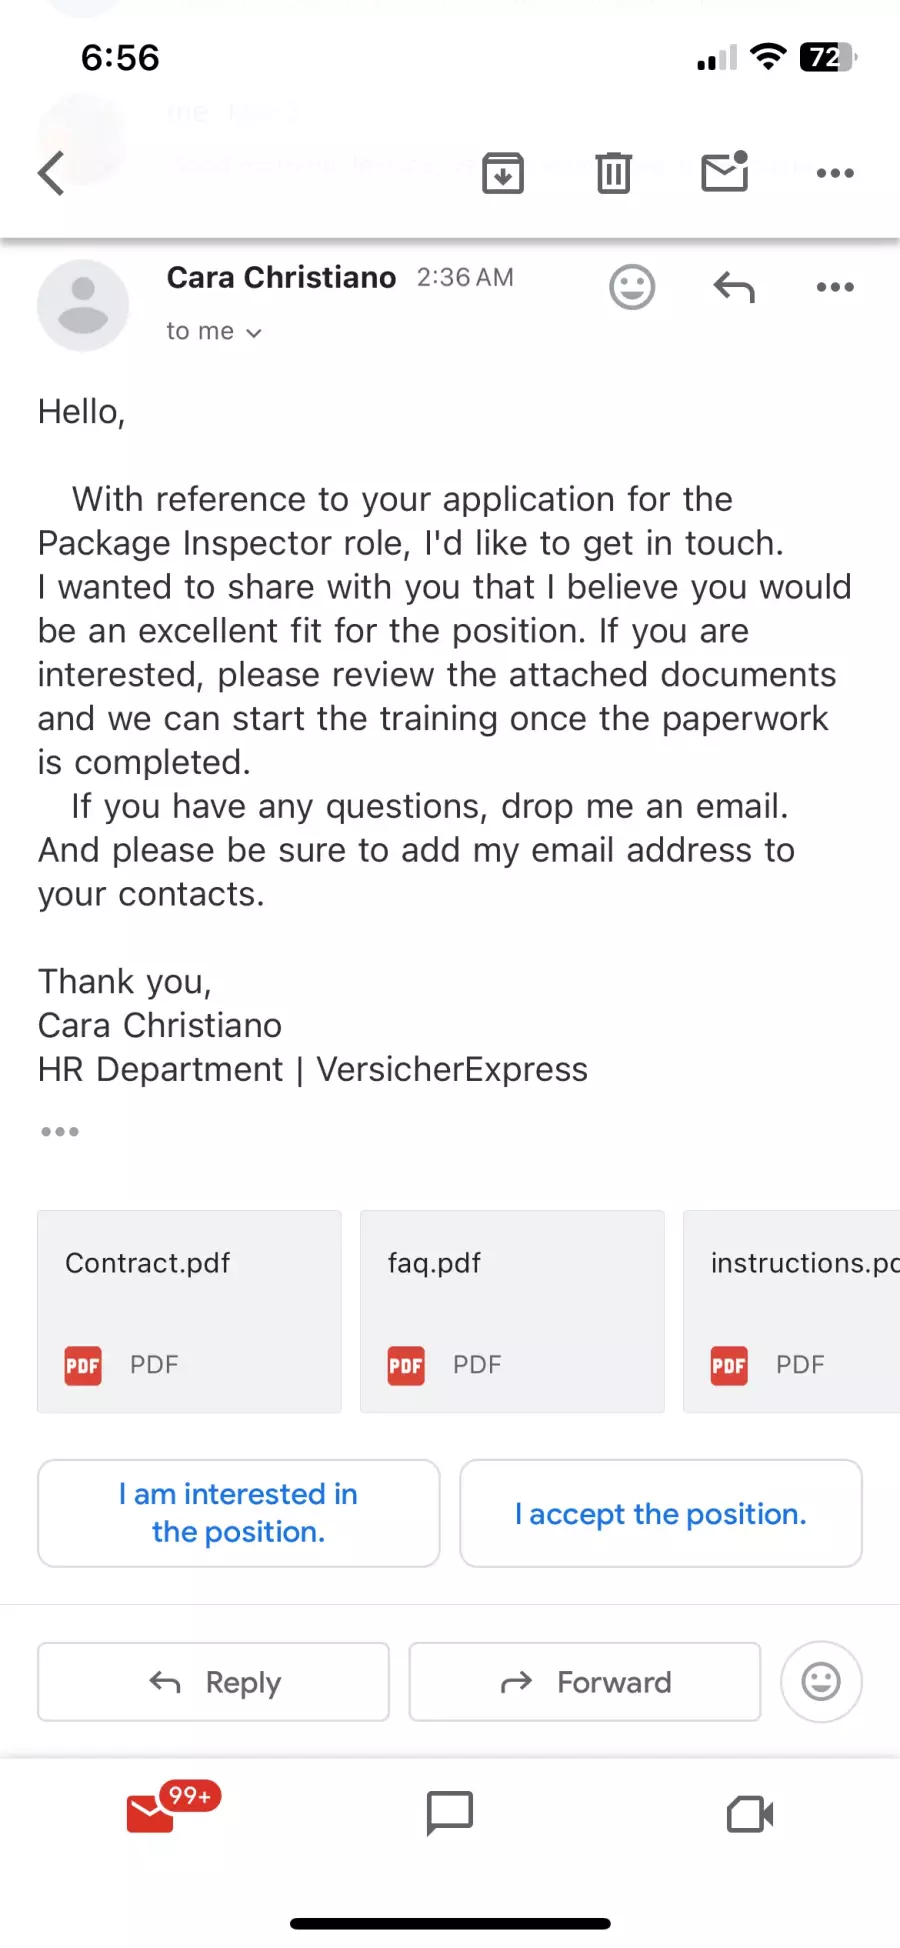The image size is (900, 1948).
Task: Switch to the Chat tab in bottom bar
Action: click(450, 1813)
